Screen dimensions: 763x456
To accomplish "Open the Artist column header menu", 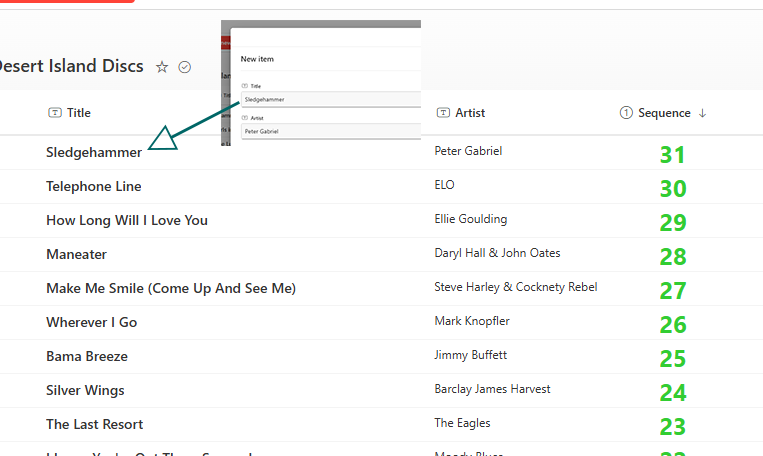I will (x=470, y=113).
